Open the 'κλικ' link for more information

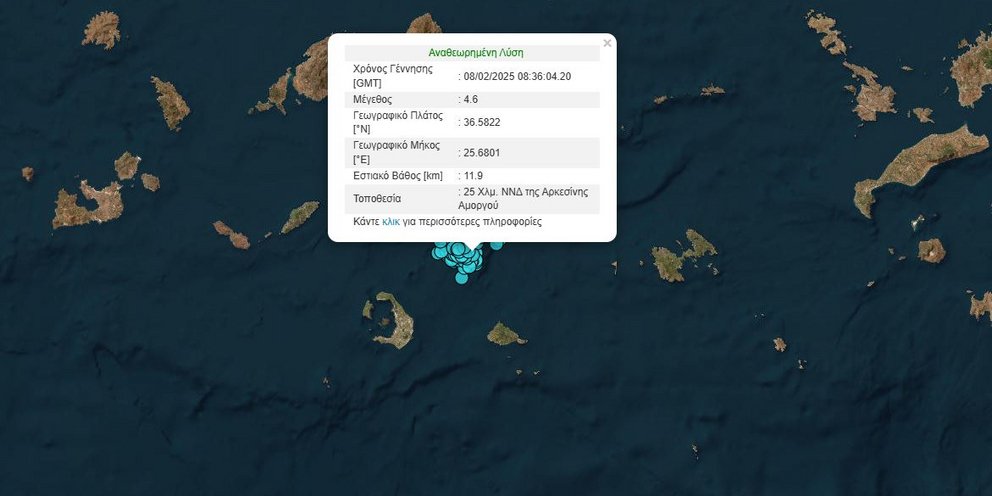click(391, 221)
